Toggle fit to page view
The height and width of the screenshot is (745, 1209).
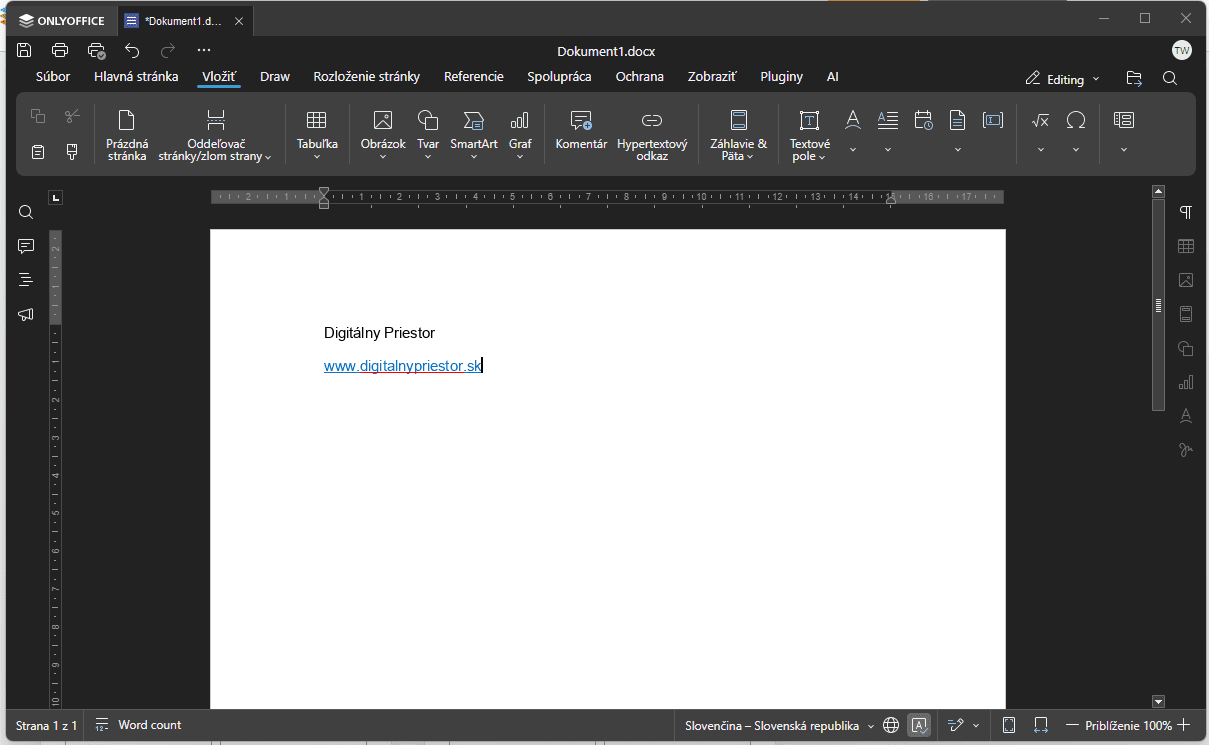tap(1009, 725)
